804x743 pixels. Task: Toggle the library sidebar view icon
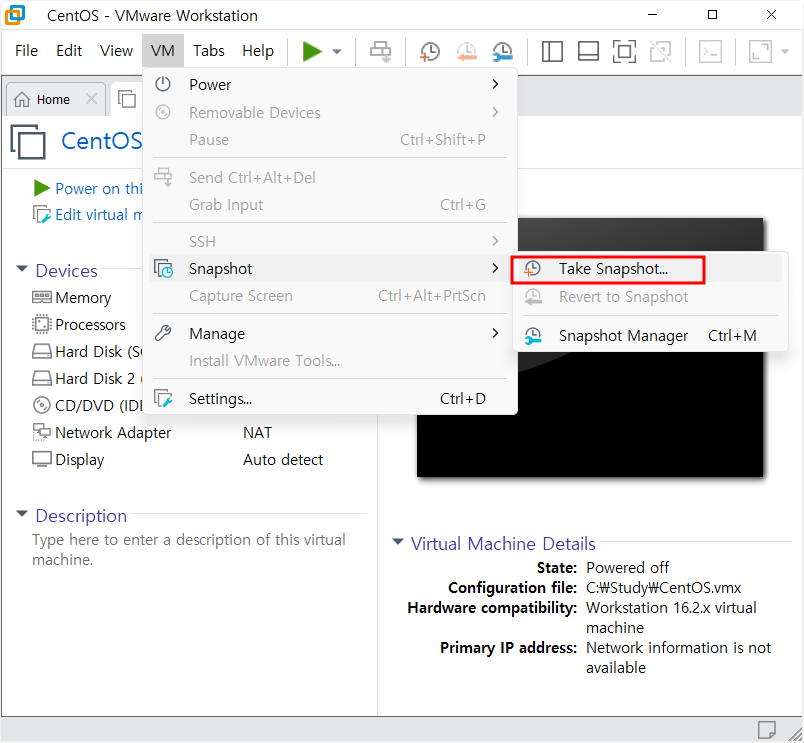tap(552, 51)
